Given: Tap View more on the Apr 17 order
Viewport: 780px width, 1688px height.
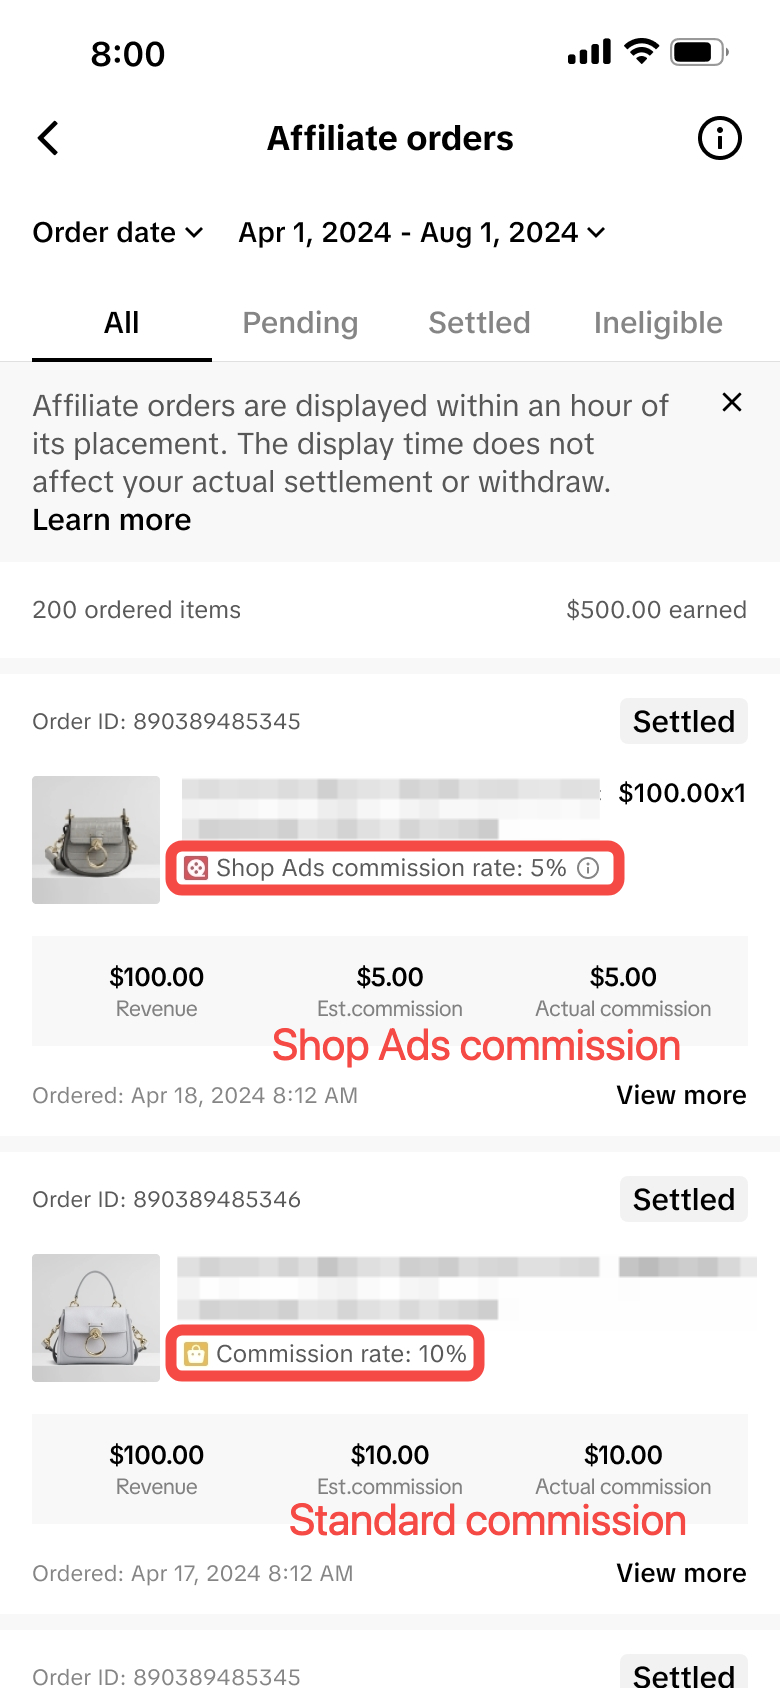Looking at the screenshot, I should (681, 1573).
